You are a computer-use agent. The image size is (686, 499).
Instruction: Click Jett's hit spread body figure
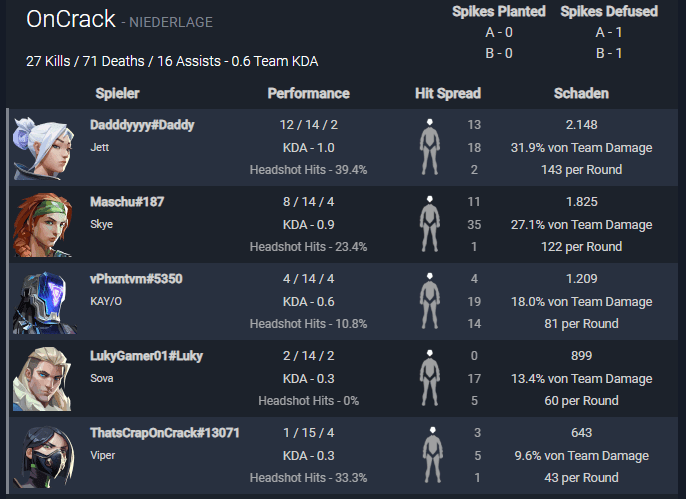pyautogui.click(x=430, y=147)
